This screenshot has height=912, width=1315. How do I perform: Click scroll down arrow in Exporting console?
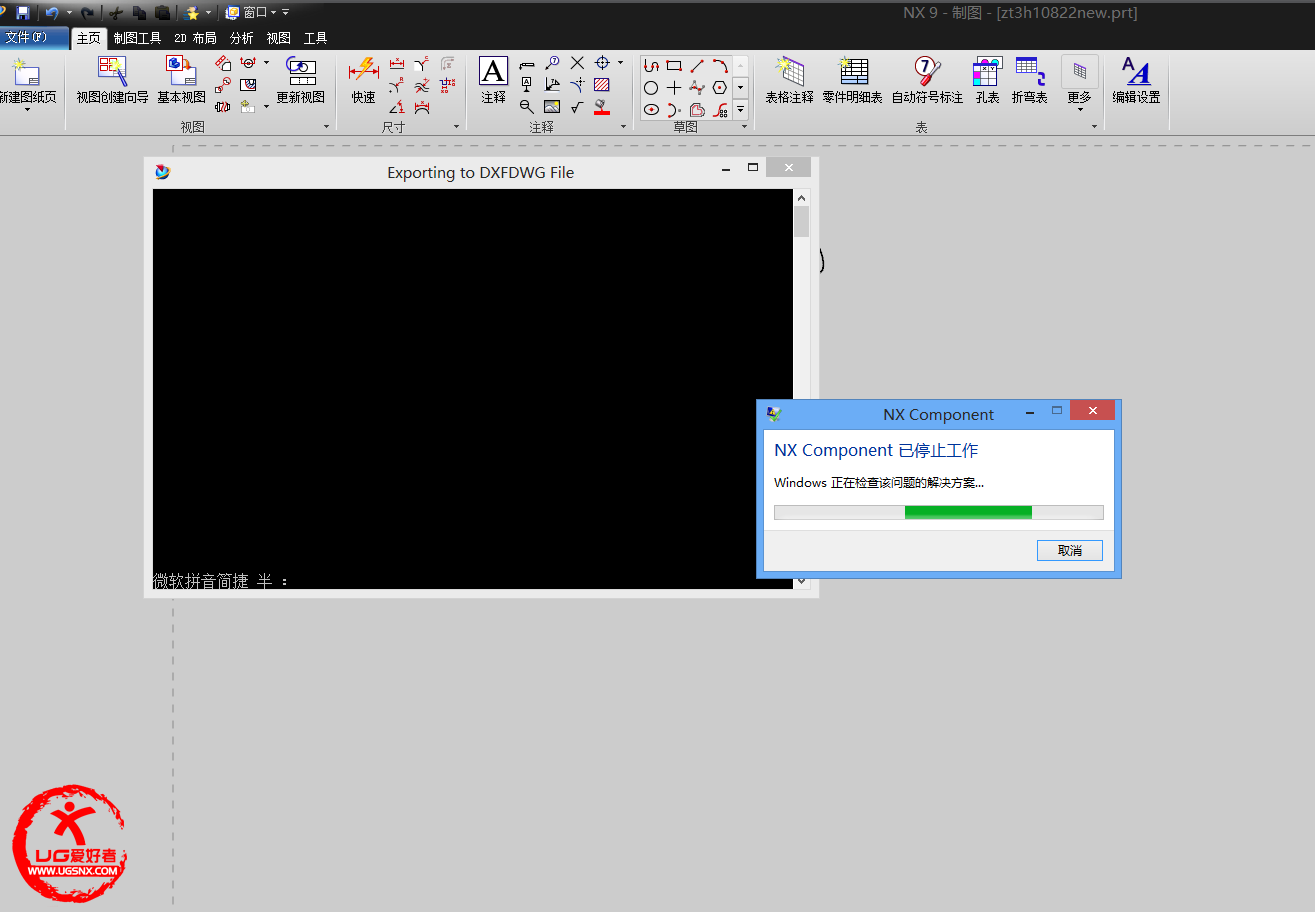pos(801,581)
